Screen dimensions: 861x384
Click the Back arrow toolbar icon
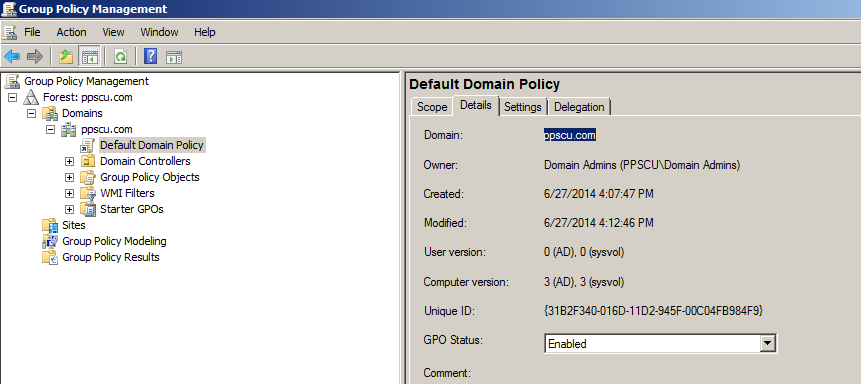(x=12, y=56)
